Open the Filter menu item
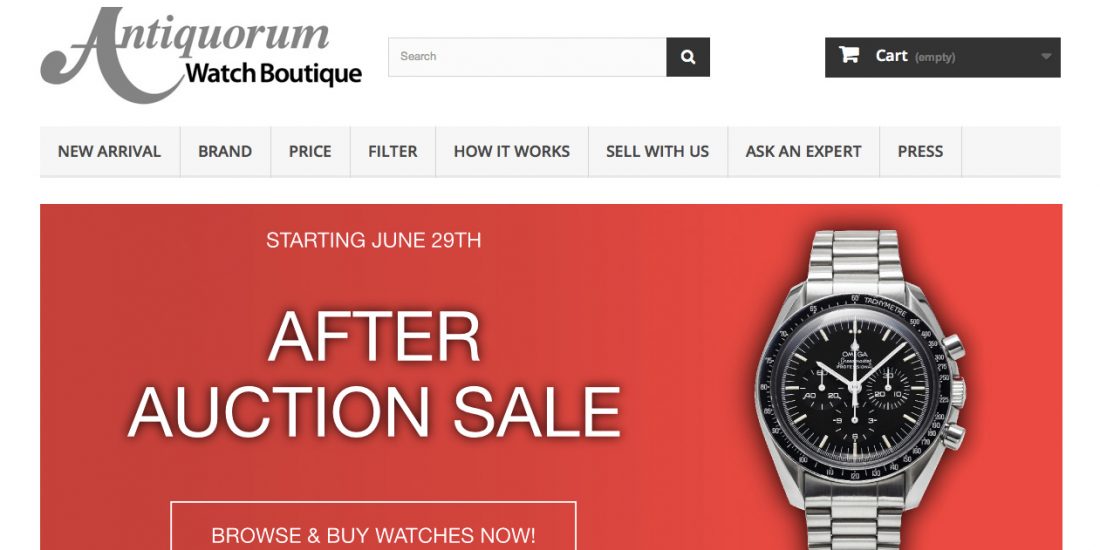The height and width of the screenshot is (550, 1100). coord(393,152)
